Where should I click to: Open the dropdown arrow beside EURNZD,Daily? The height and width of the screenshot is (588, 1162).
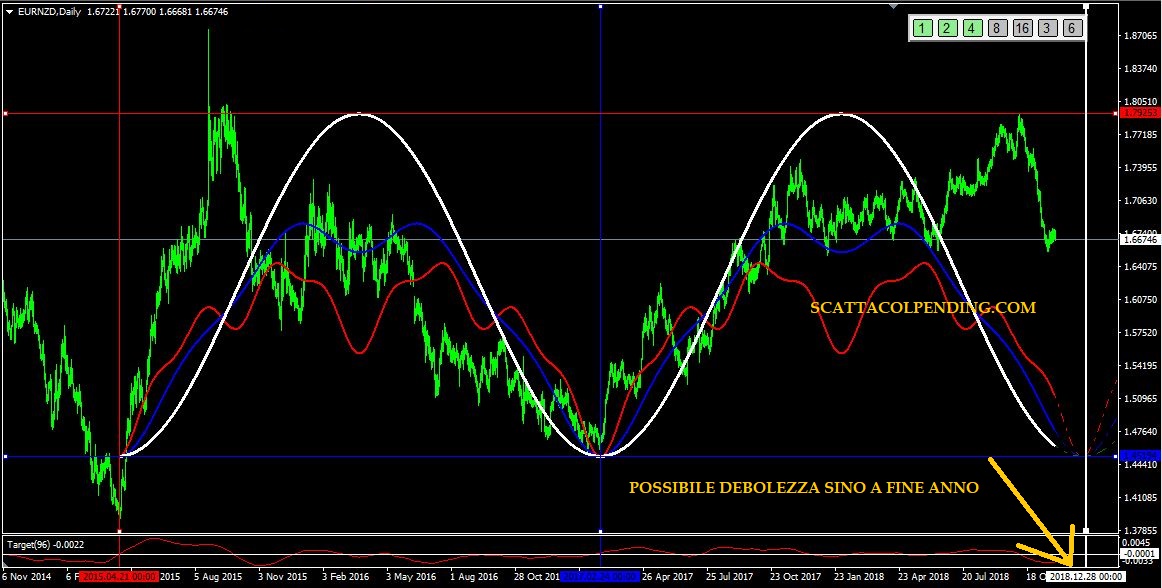click(x=9, y=10)
